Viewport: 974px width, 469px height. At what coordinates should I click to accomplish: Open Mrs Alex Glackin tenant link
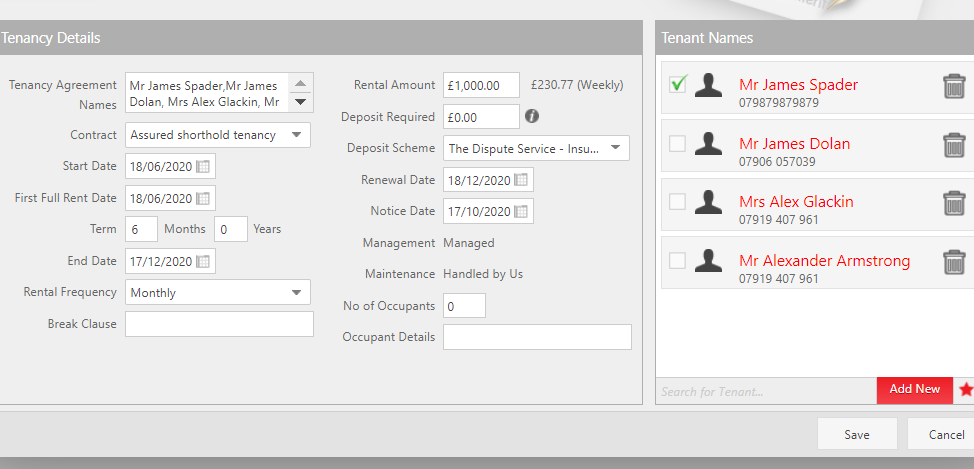click(796, 201)
